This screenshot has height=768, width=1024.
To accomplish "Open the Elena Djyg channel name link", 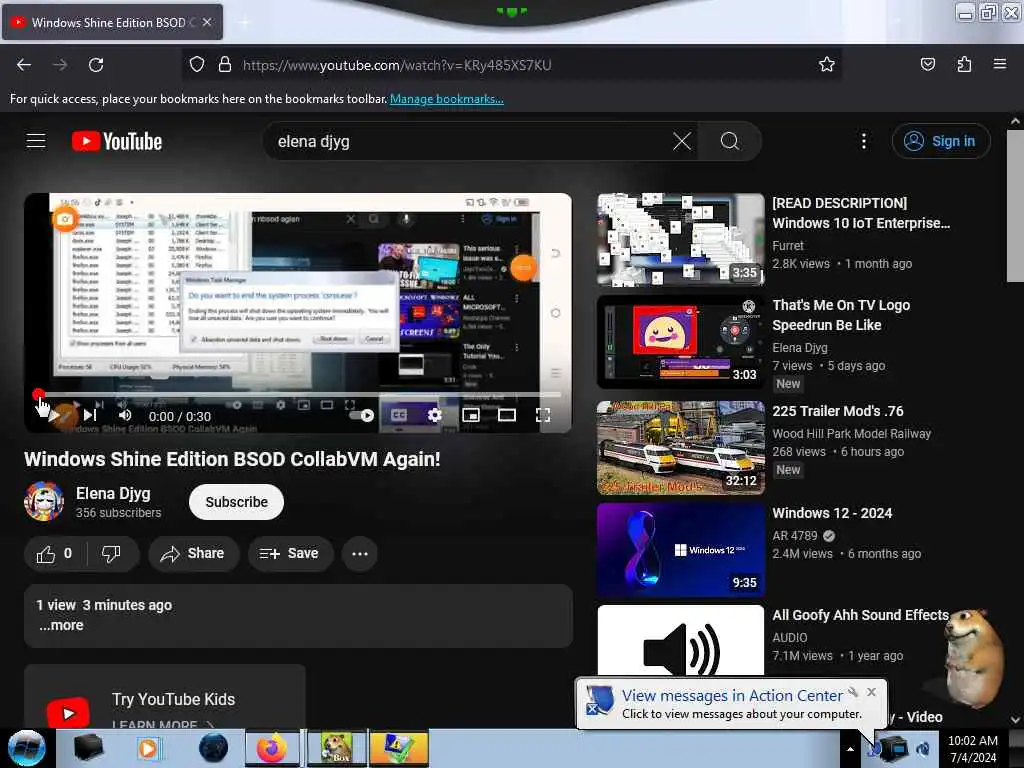I will pyautogui.click(x=113, y=493).
